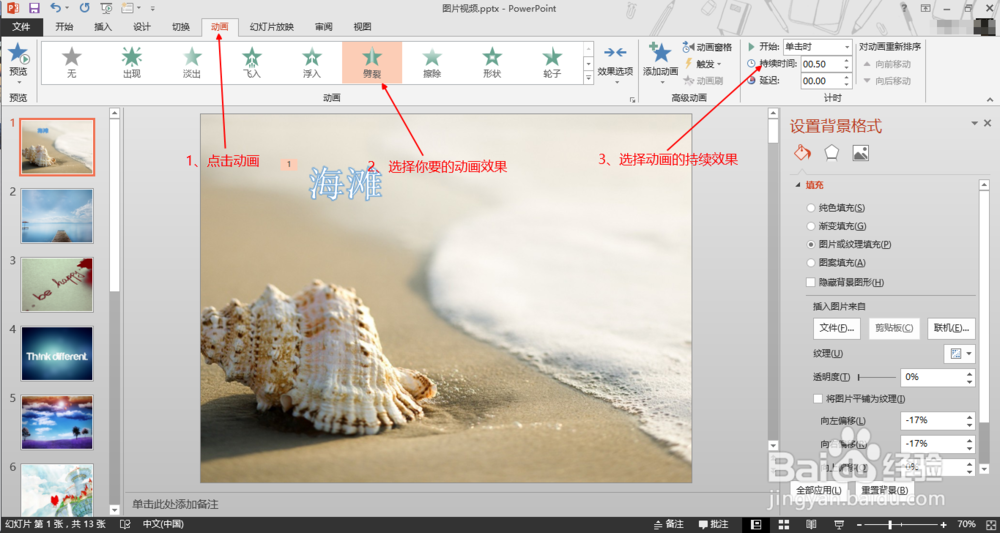Screen dimensions: 1000x533
Task: Toggle 备注 (Notes) pane in status bar
Action: pyautogui.click(x=669, y=523)
